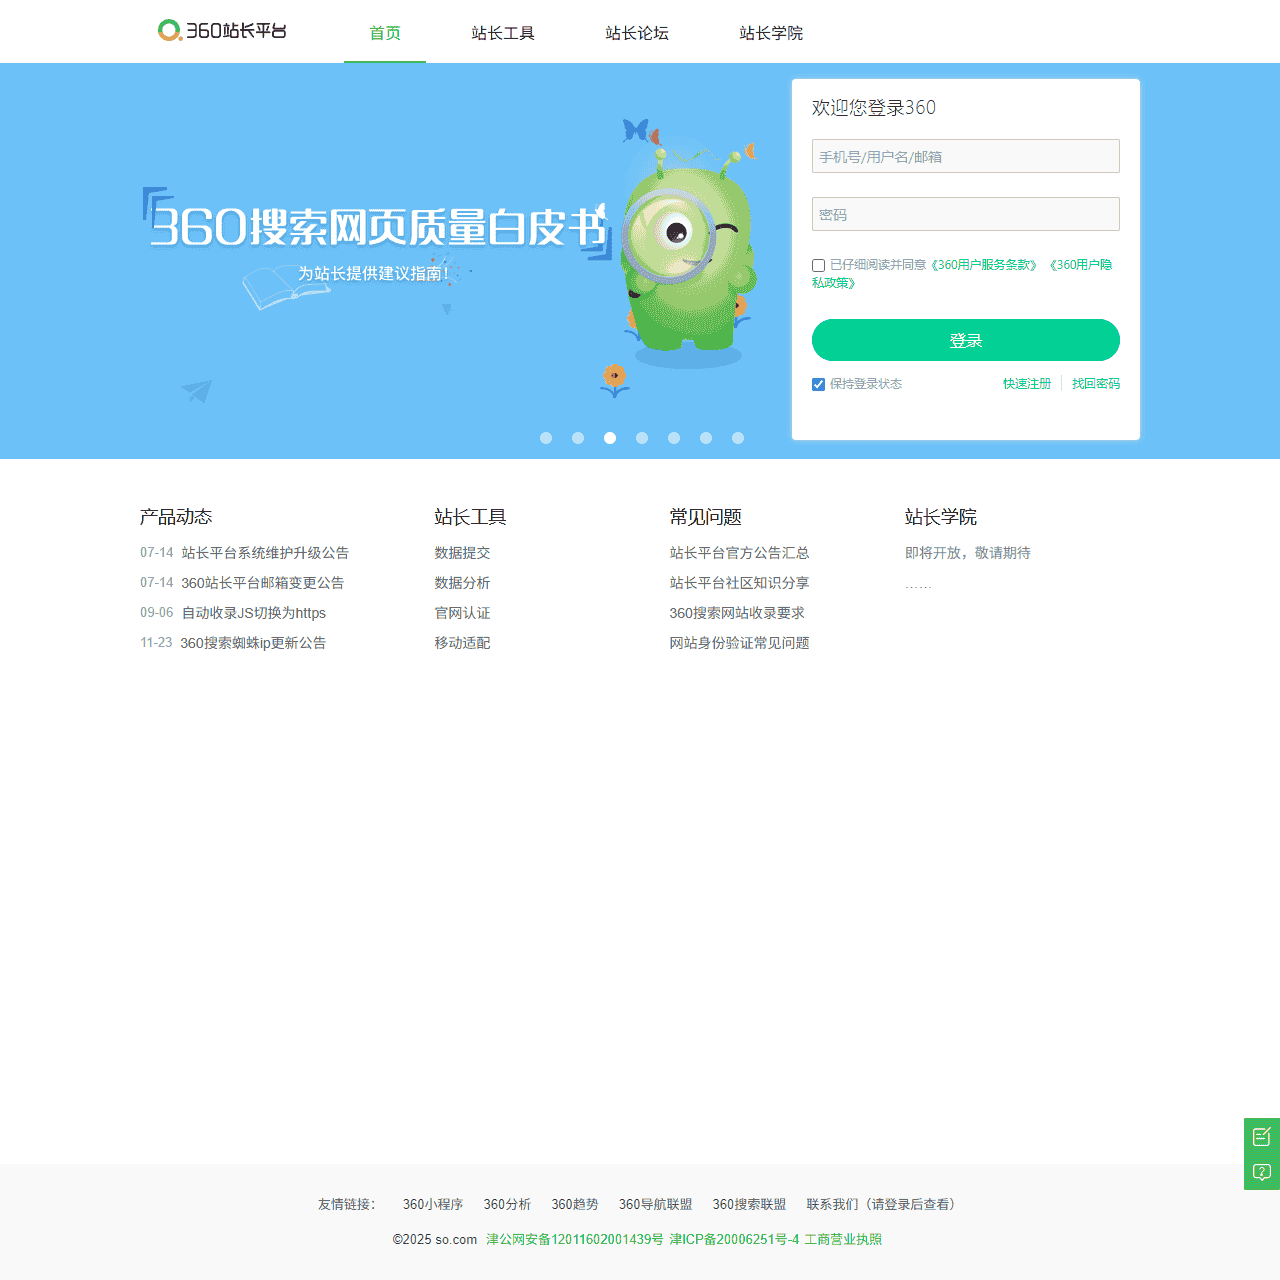Click the 360站长平台 logo
The width and height of the screenshot is (1280, 1280).
click(222, 31)
